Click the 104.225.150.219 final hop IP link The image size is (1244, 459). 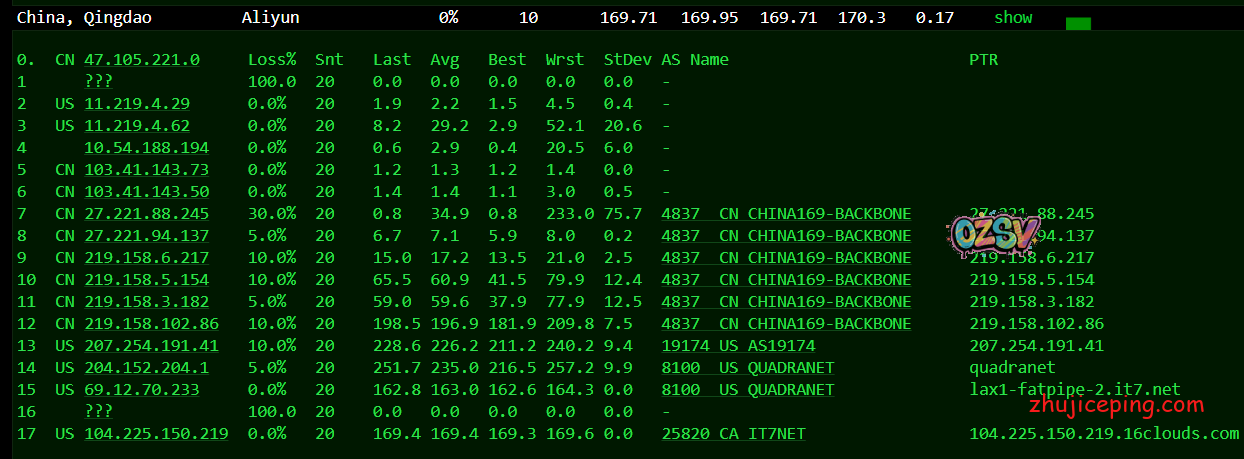tap(155, 434)
